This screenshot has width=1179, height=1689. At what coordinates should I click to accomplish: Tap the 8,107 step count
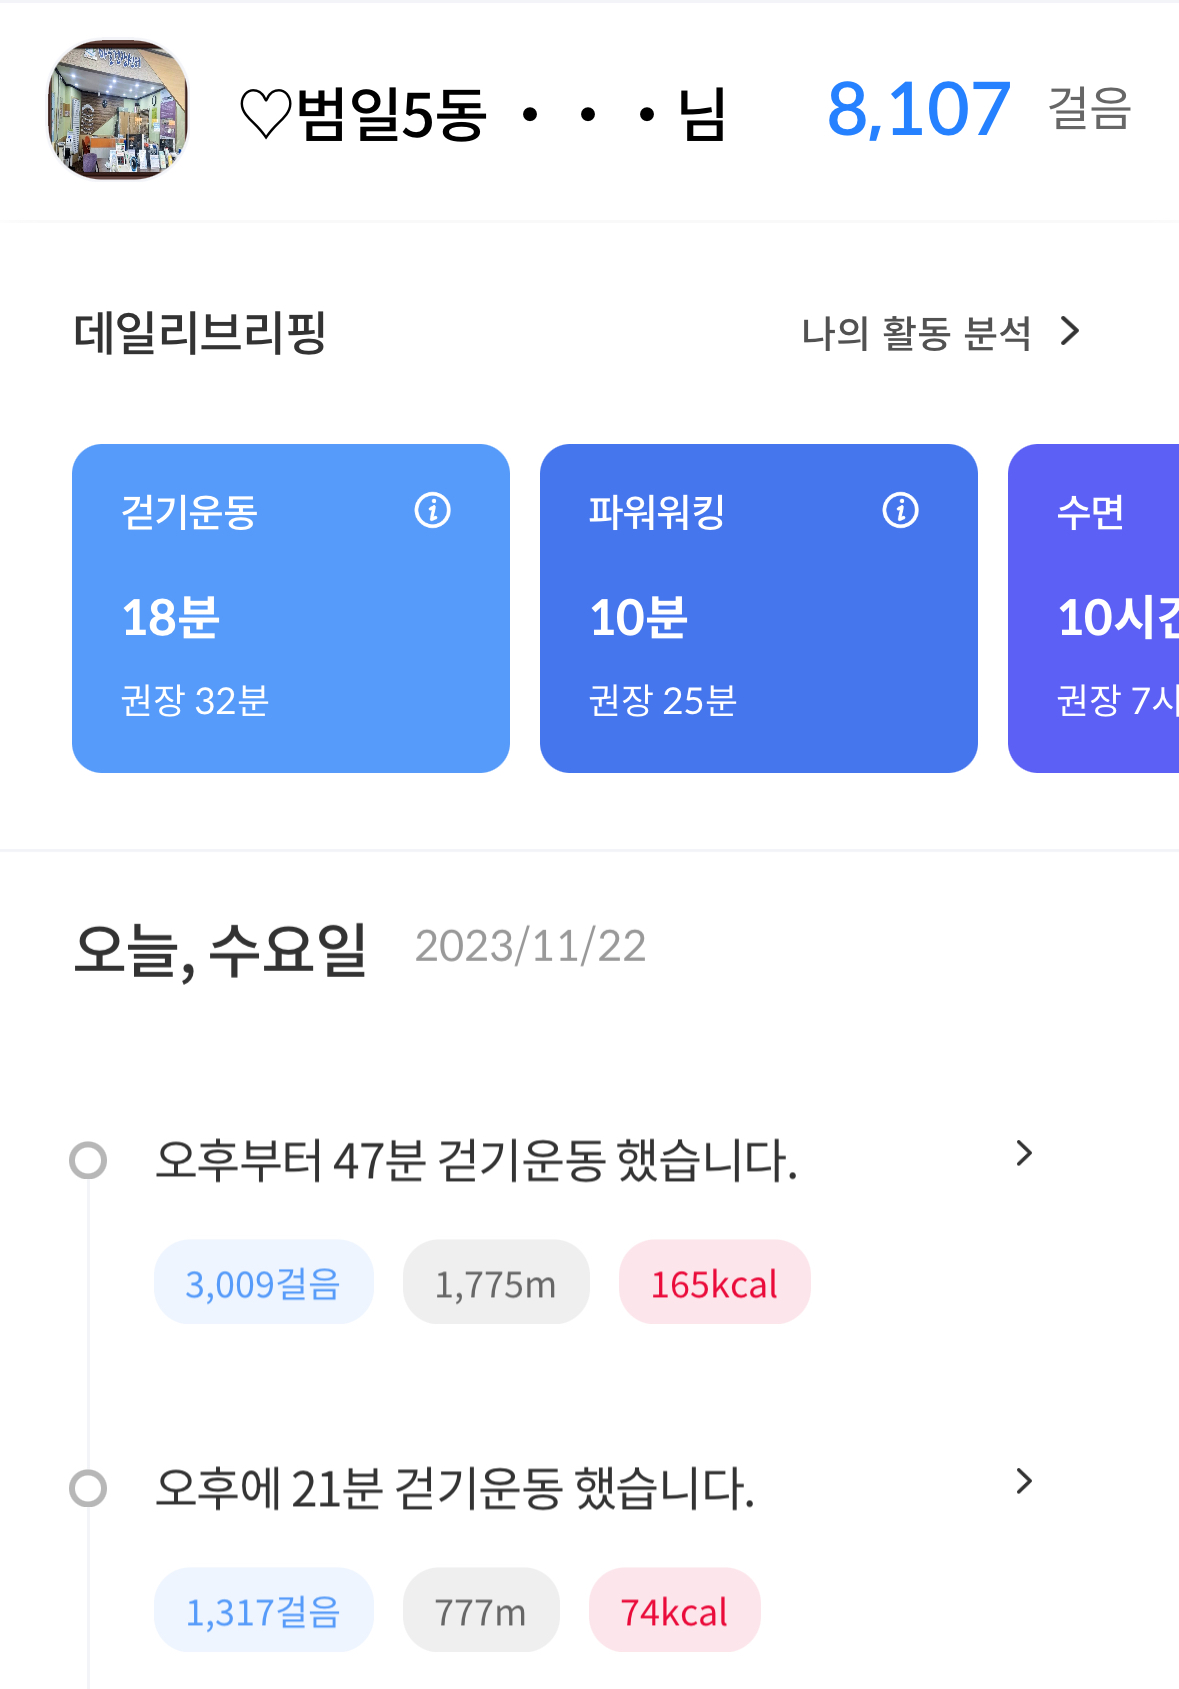tap(918, 109)
